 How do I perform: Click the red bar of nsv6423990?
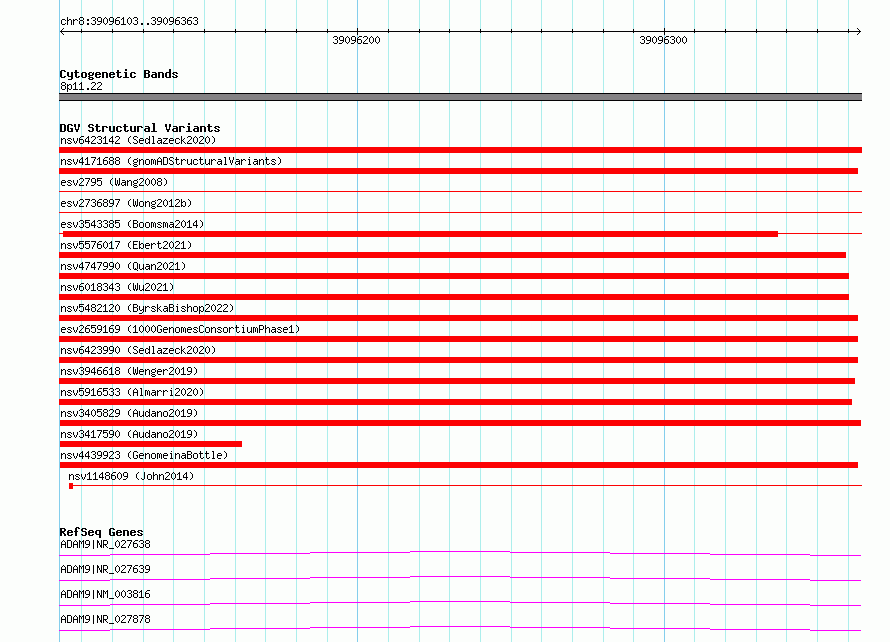[459, 360]
